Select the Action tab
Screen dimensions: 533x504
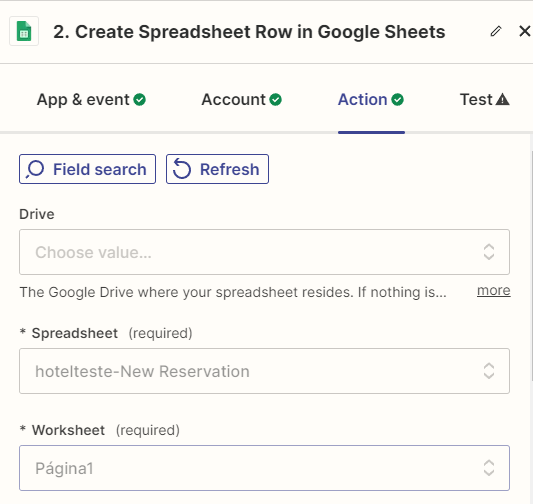(x=371, y=100)
